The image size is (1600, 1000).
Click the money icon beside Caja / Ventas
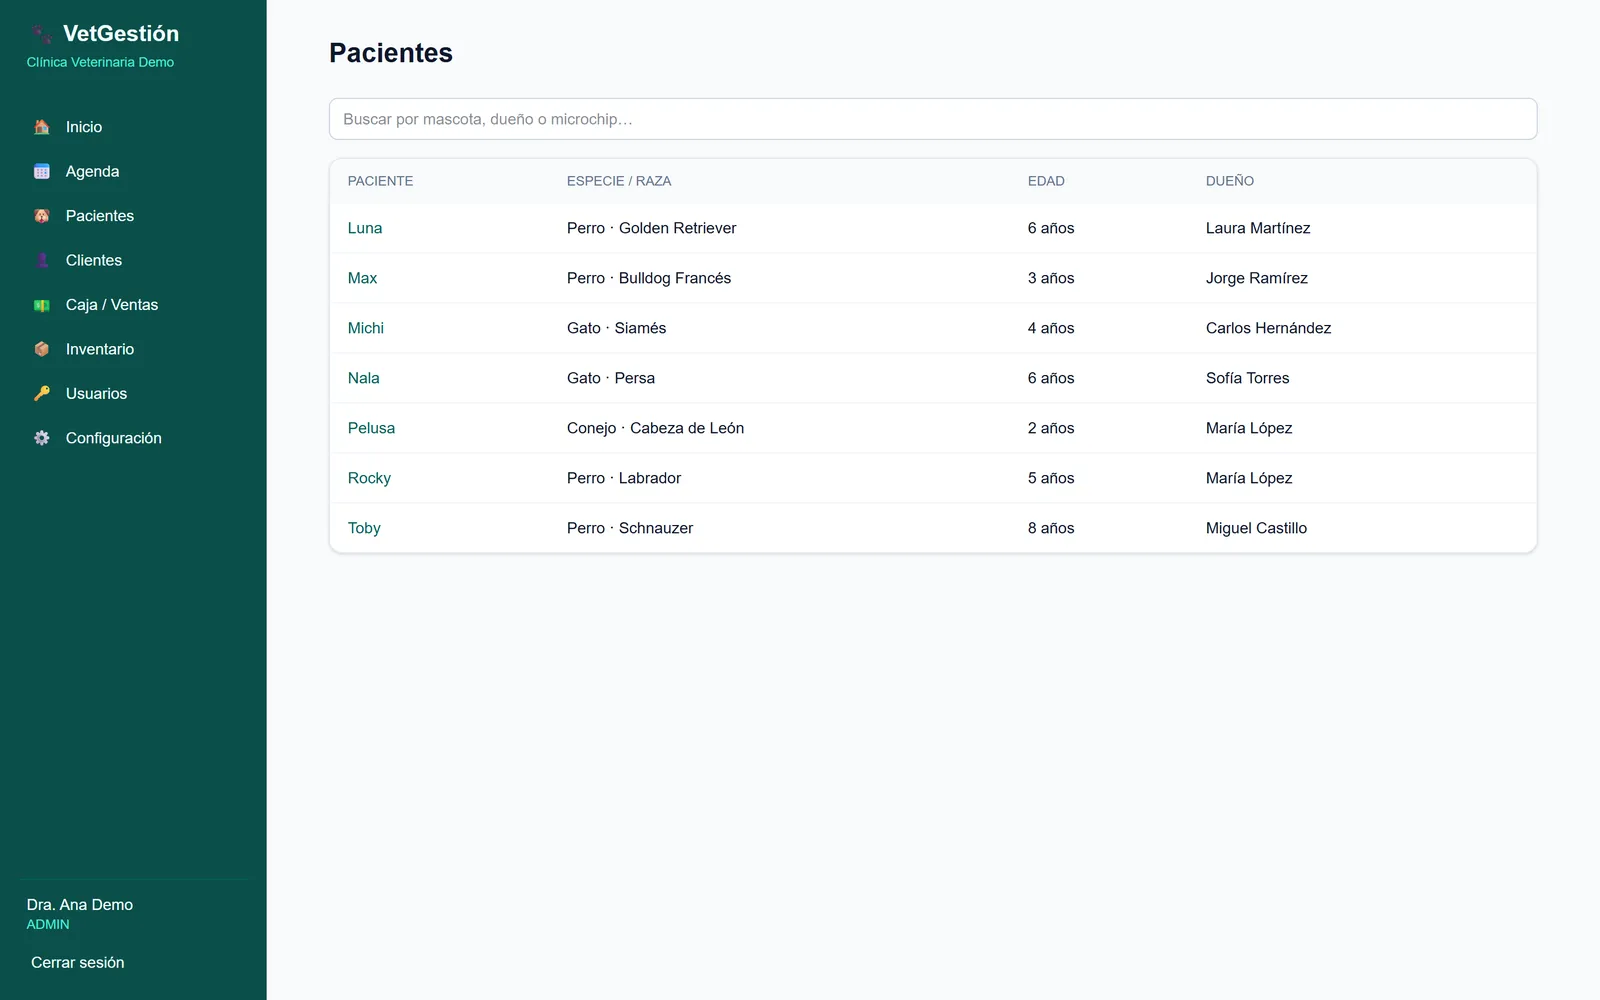[x=41, y=305]
